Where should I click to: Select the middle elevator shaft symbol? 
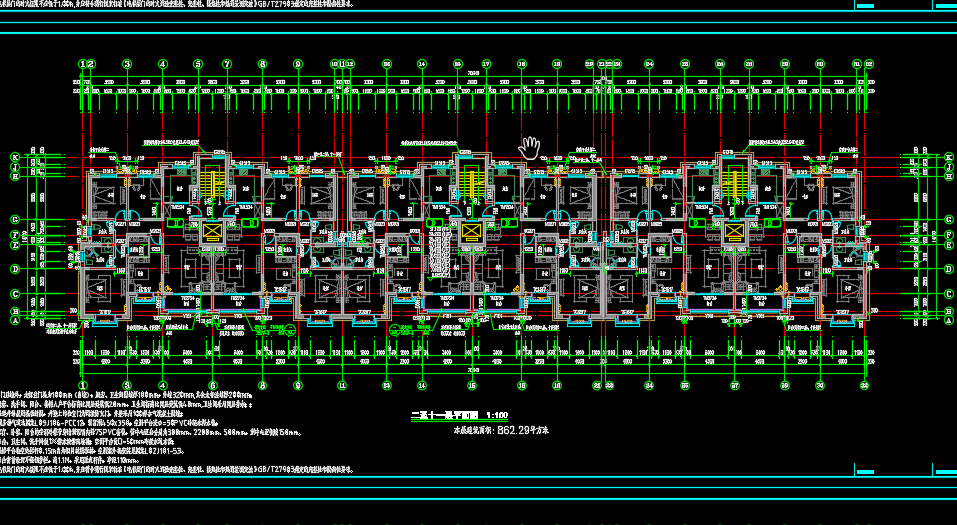(472, 232)
